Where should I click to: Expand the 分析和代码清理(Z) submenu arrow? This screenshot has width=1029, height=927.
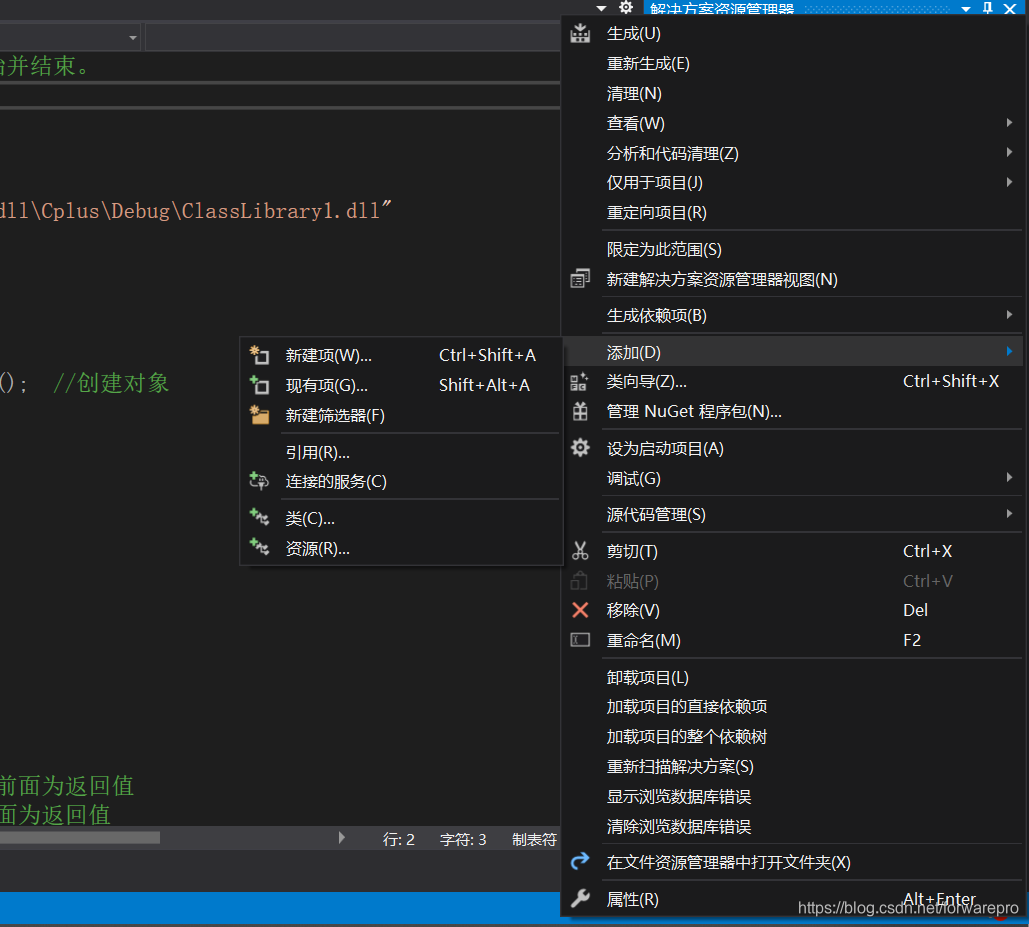coord(1009,152)
